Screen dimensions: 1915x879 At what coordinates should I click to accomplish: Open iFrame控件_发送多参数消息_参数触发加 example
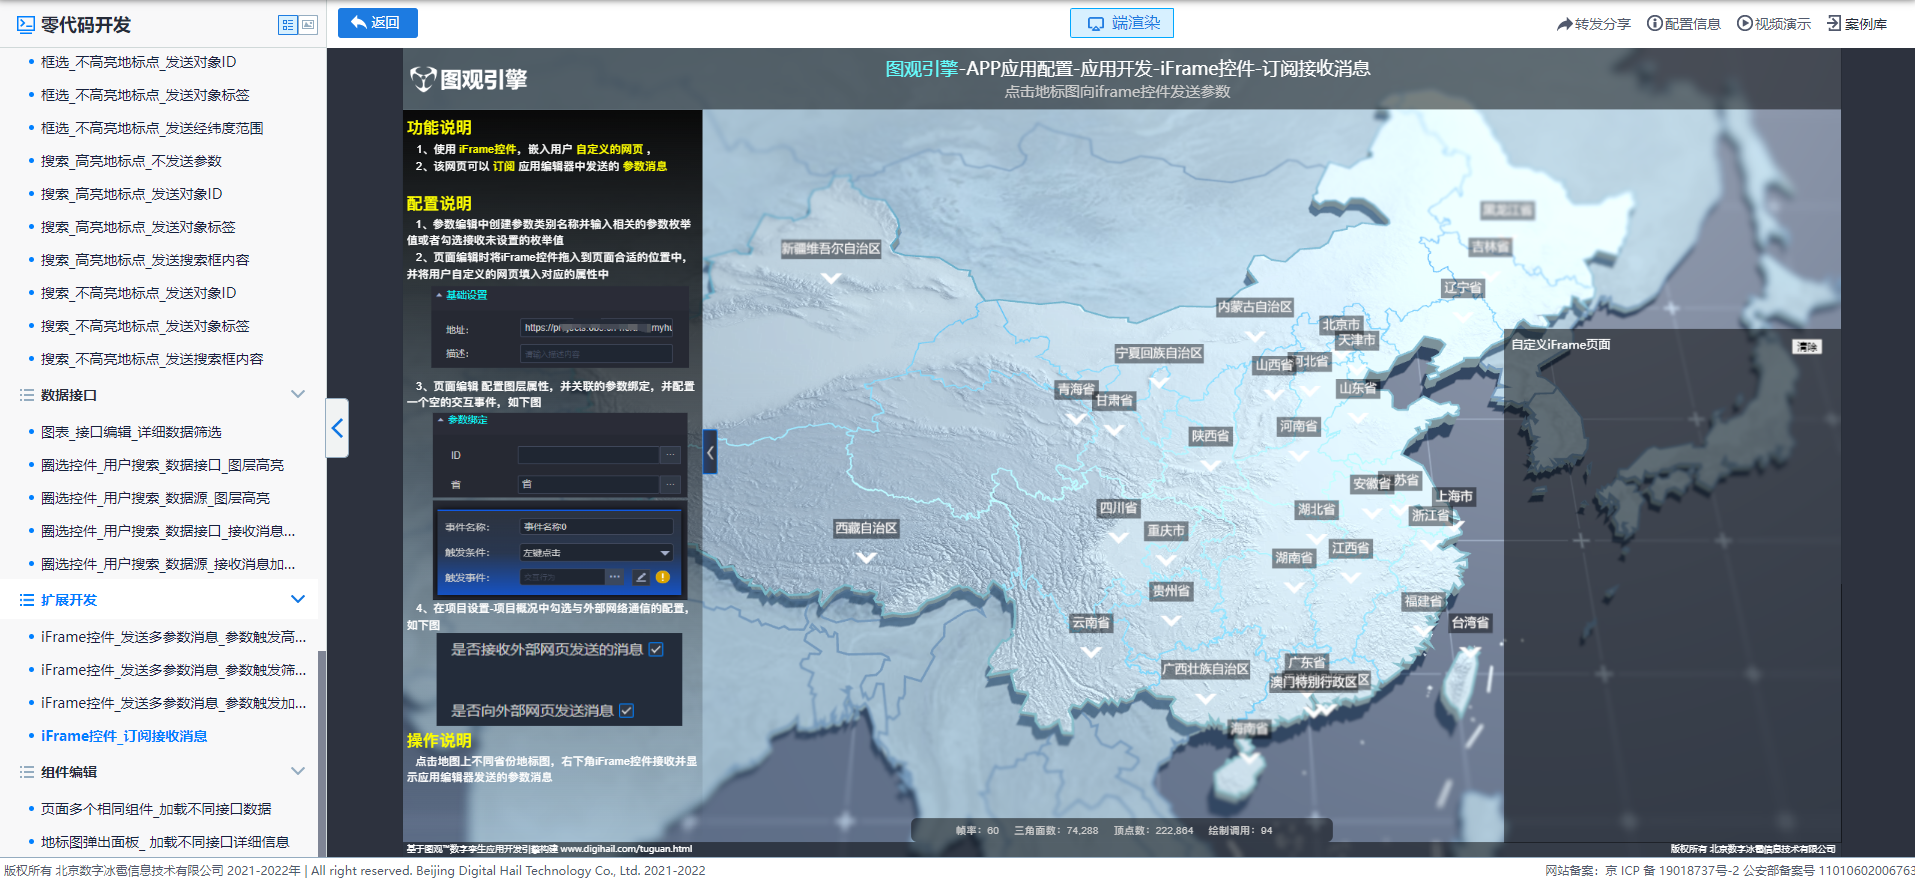pos(174,703)
